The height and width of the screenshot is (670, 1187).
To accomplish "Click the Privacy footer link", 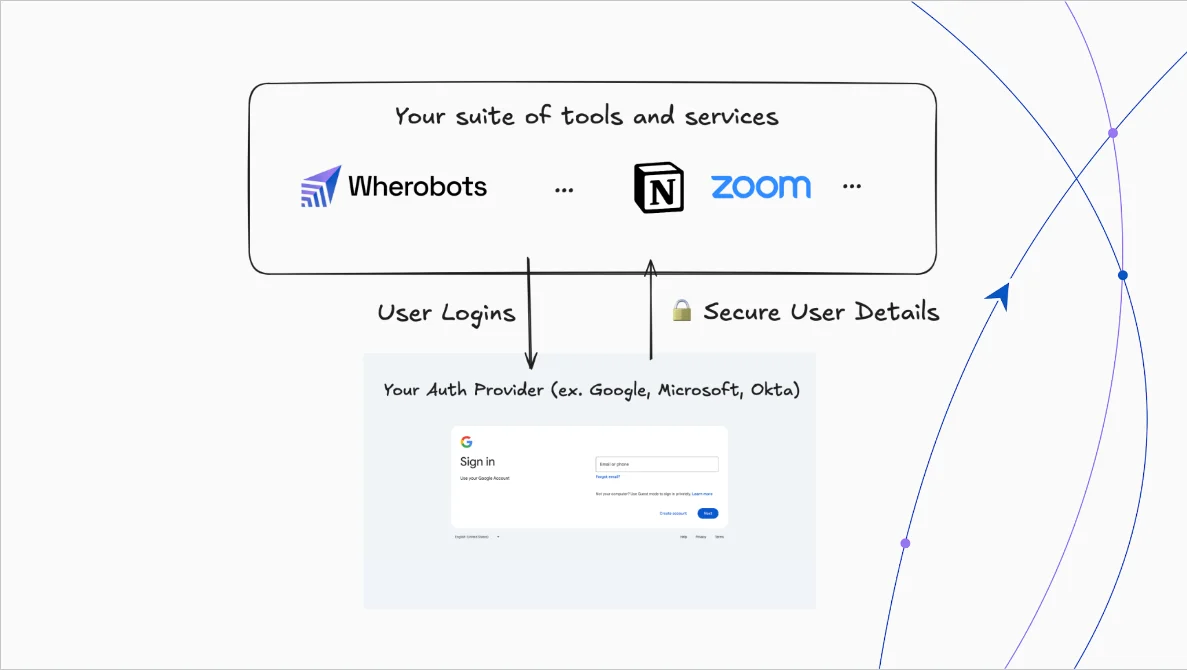I will 701,537.
